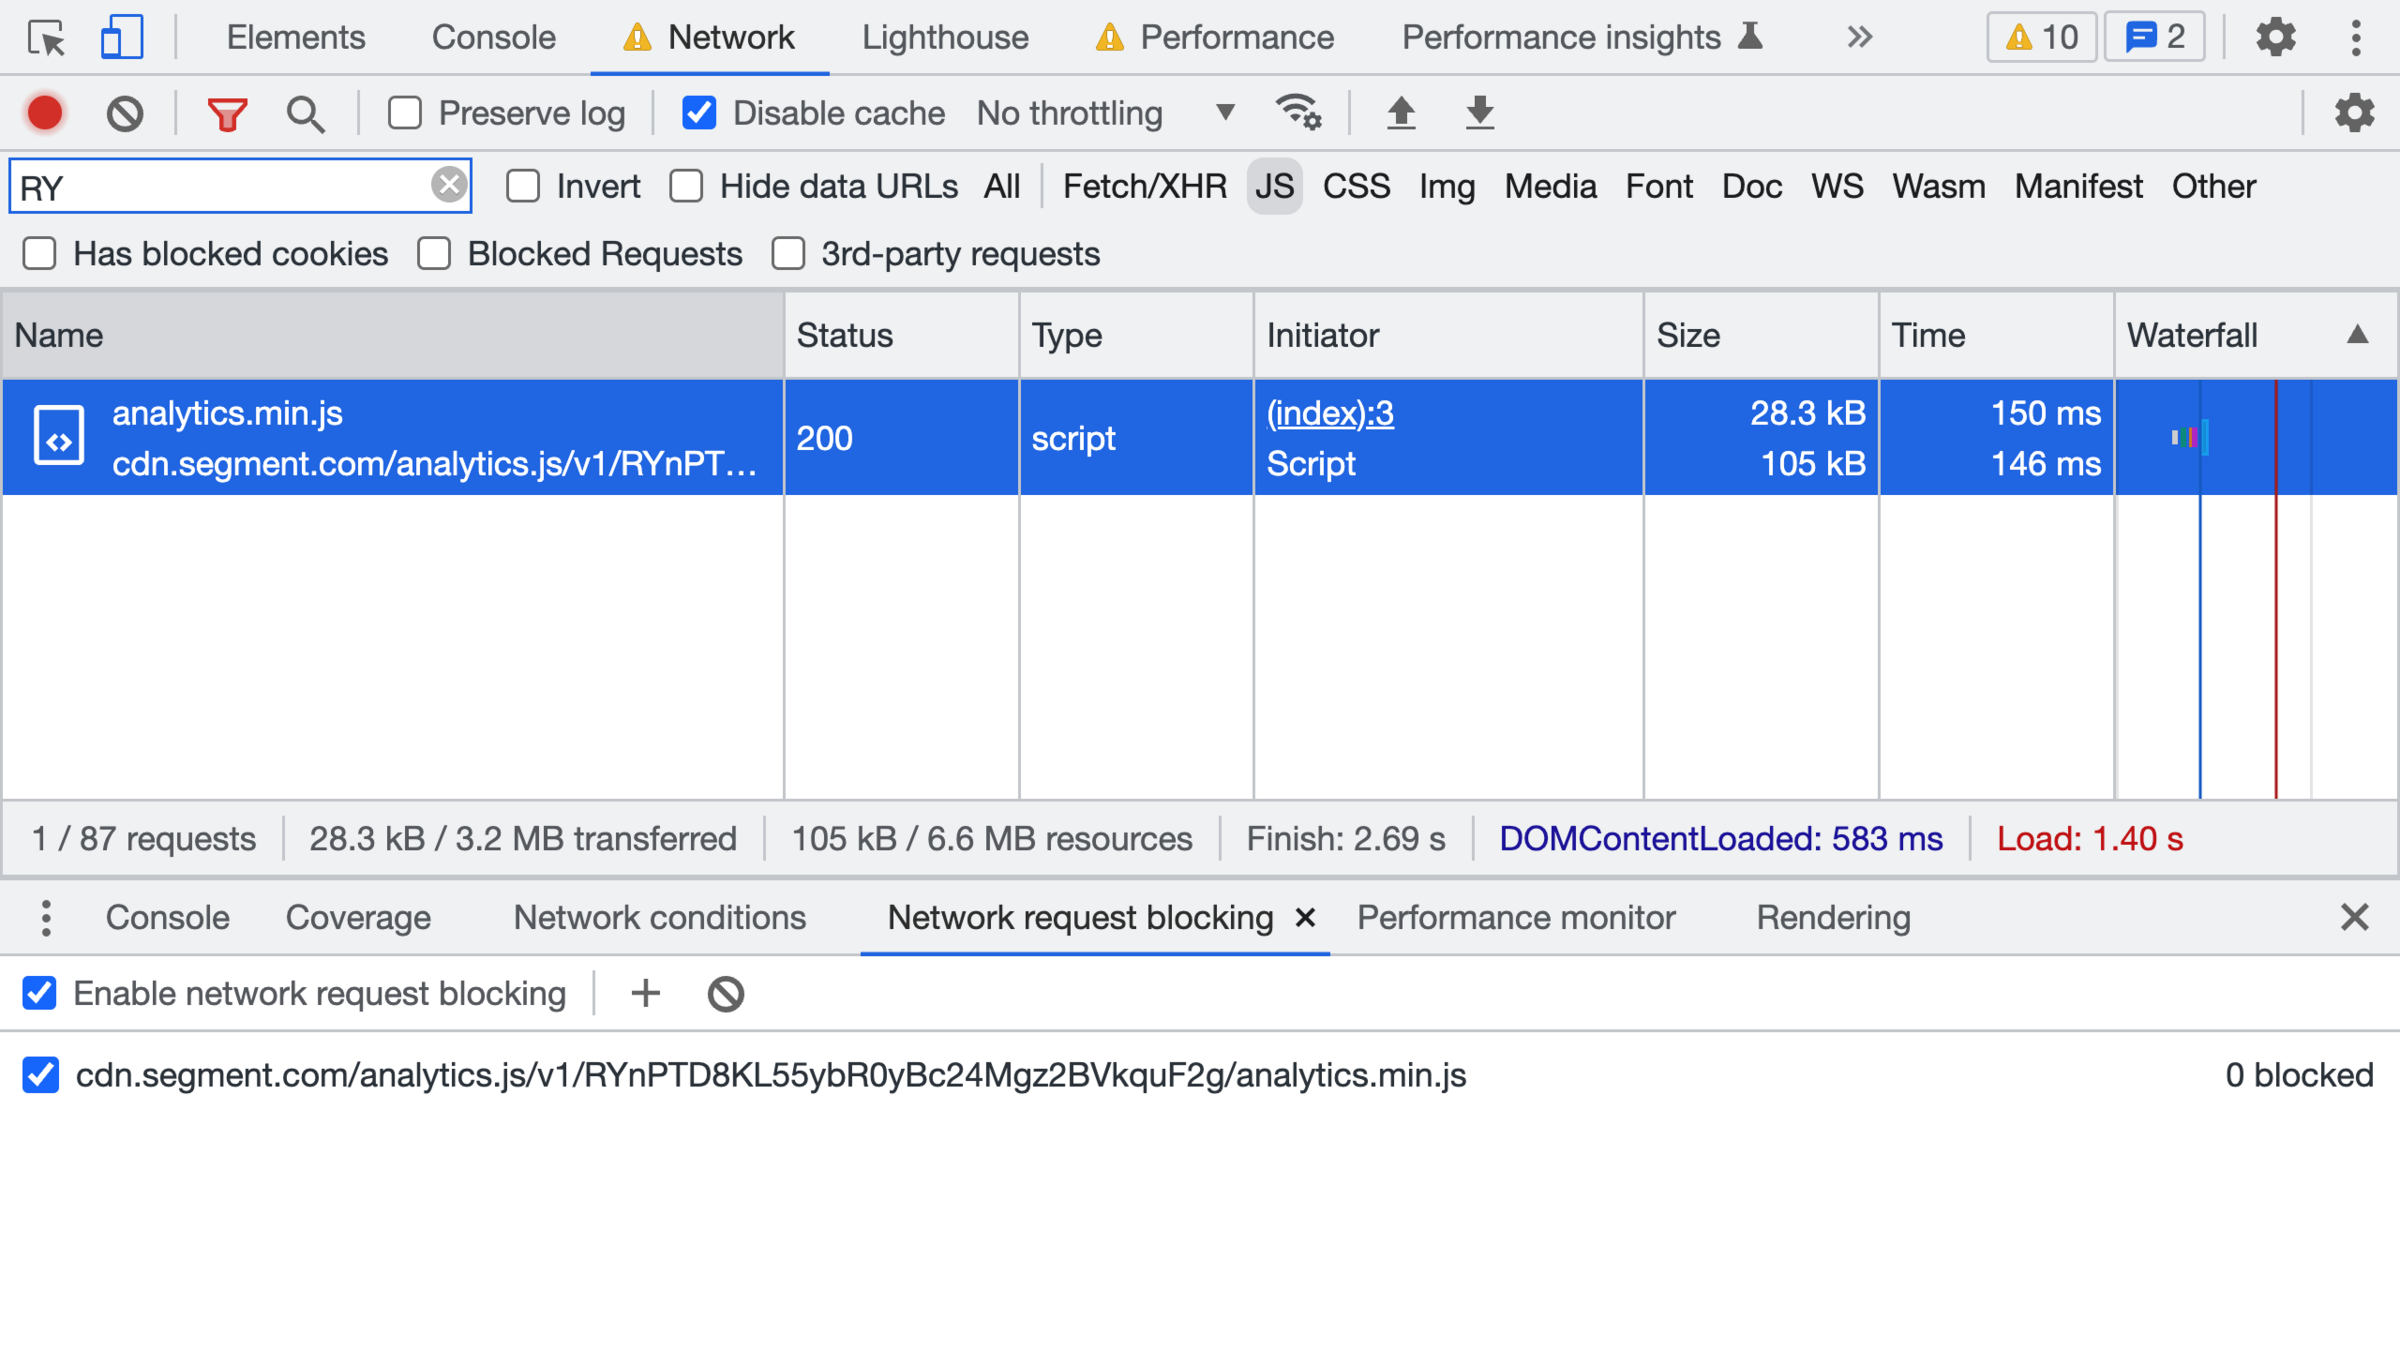
Task: Toggle the red filter funnel icon
Action: click(227, 113)
